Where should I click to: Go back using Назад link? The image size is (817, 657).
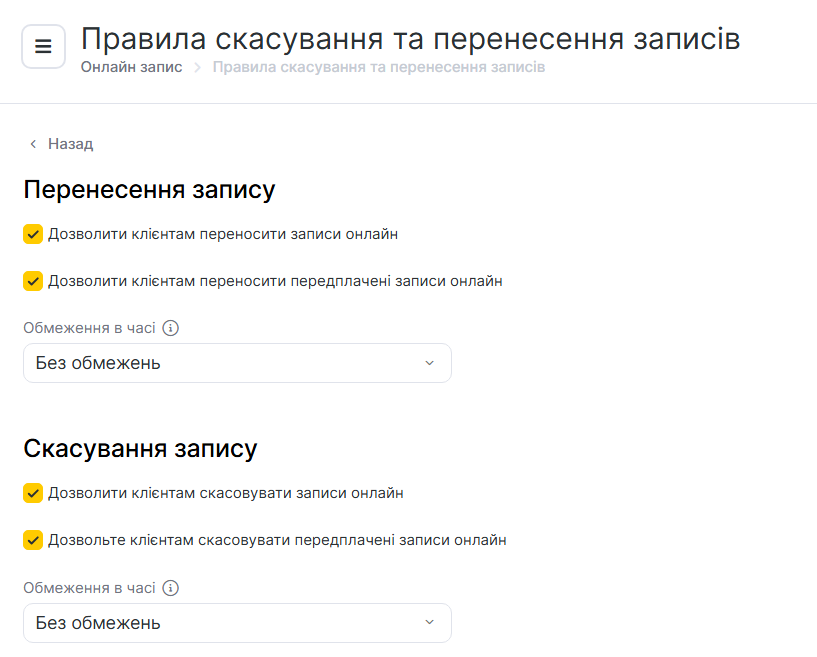pos(70,144)
